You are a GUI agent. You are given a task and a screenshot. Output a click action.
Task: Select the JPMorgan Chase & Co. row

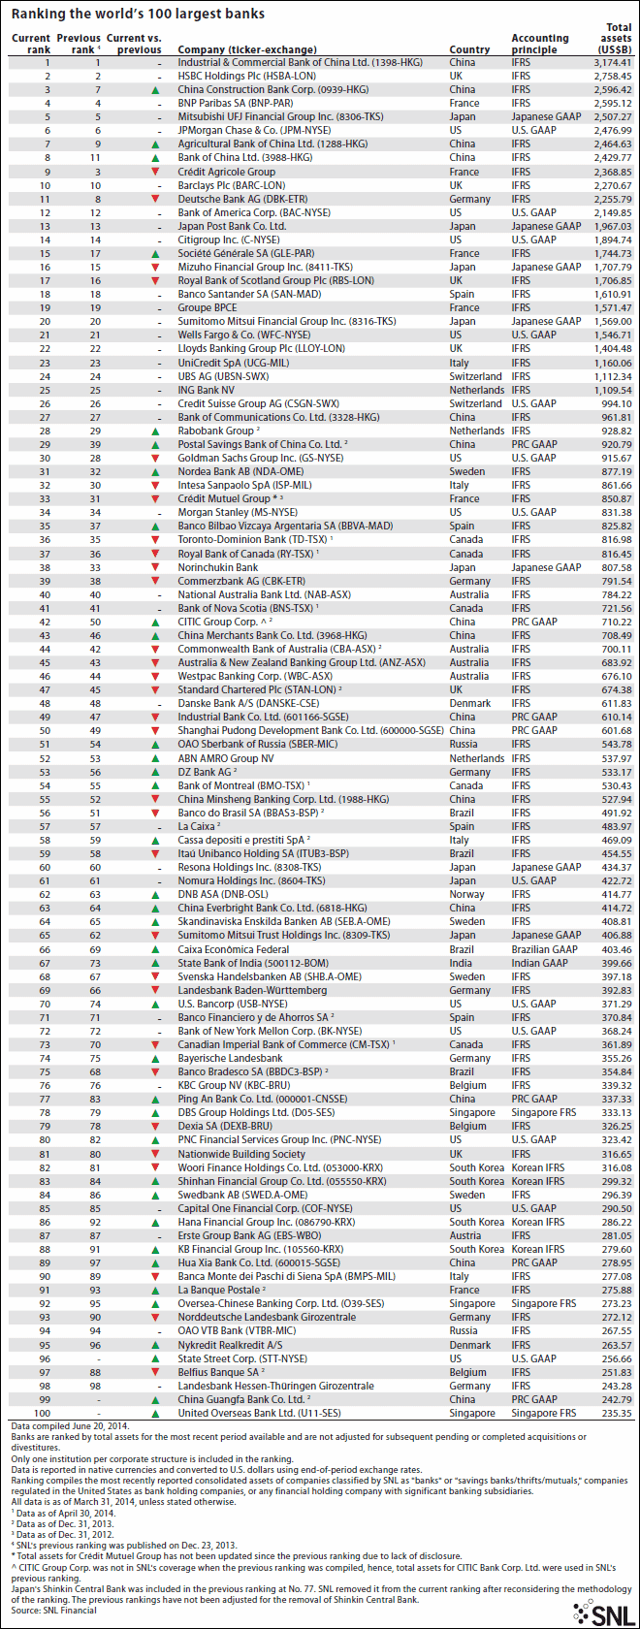coord(321,131)
